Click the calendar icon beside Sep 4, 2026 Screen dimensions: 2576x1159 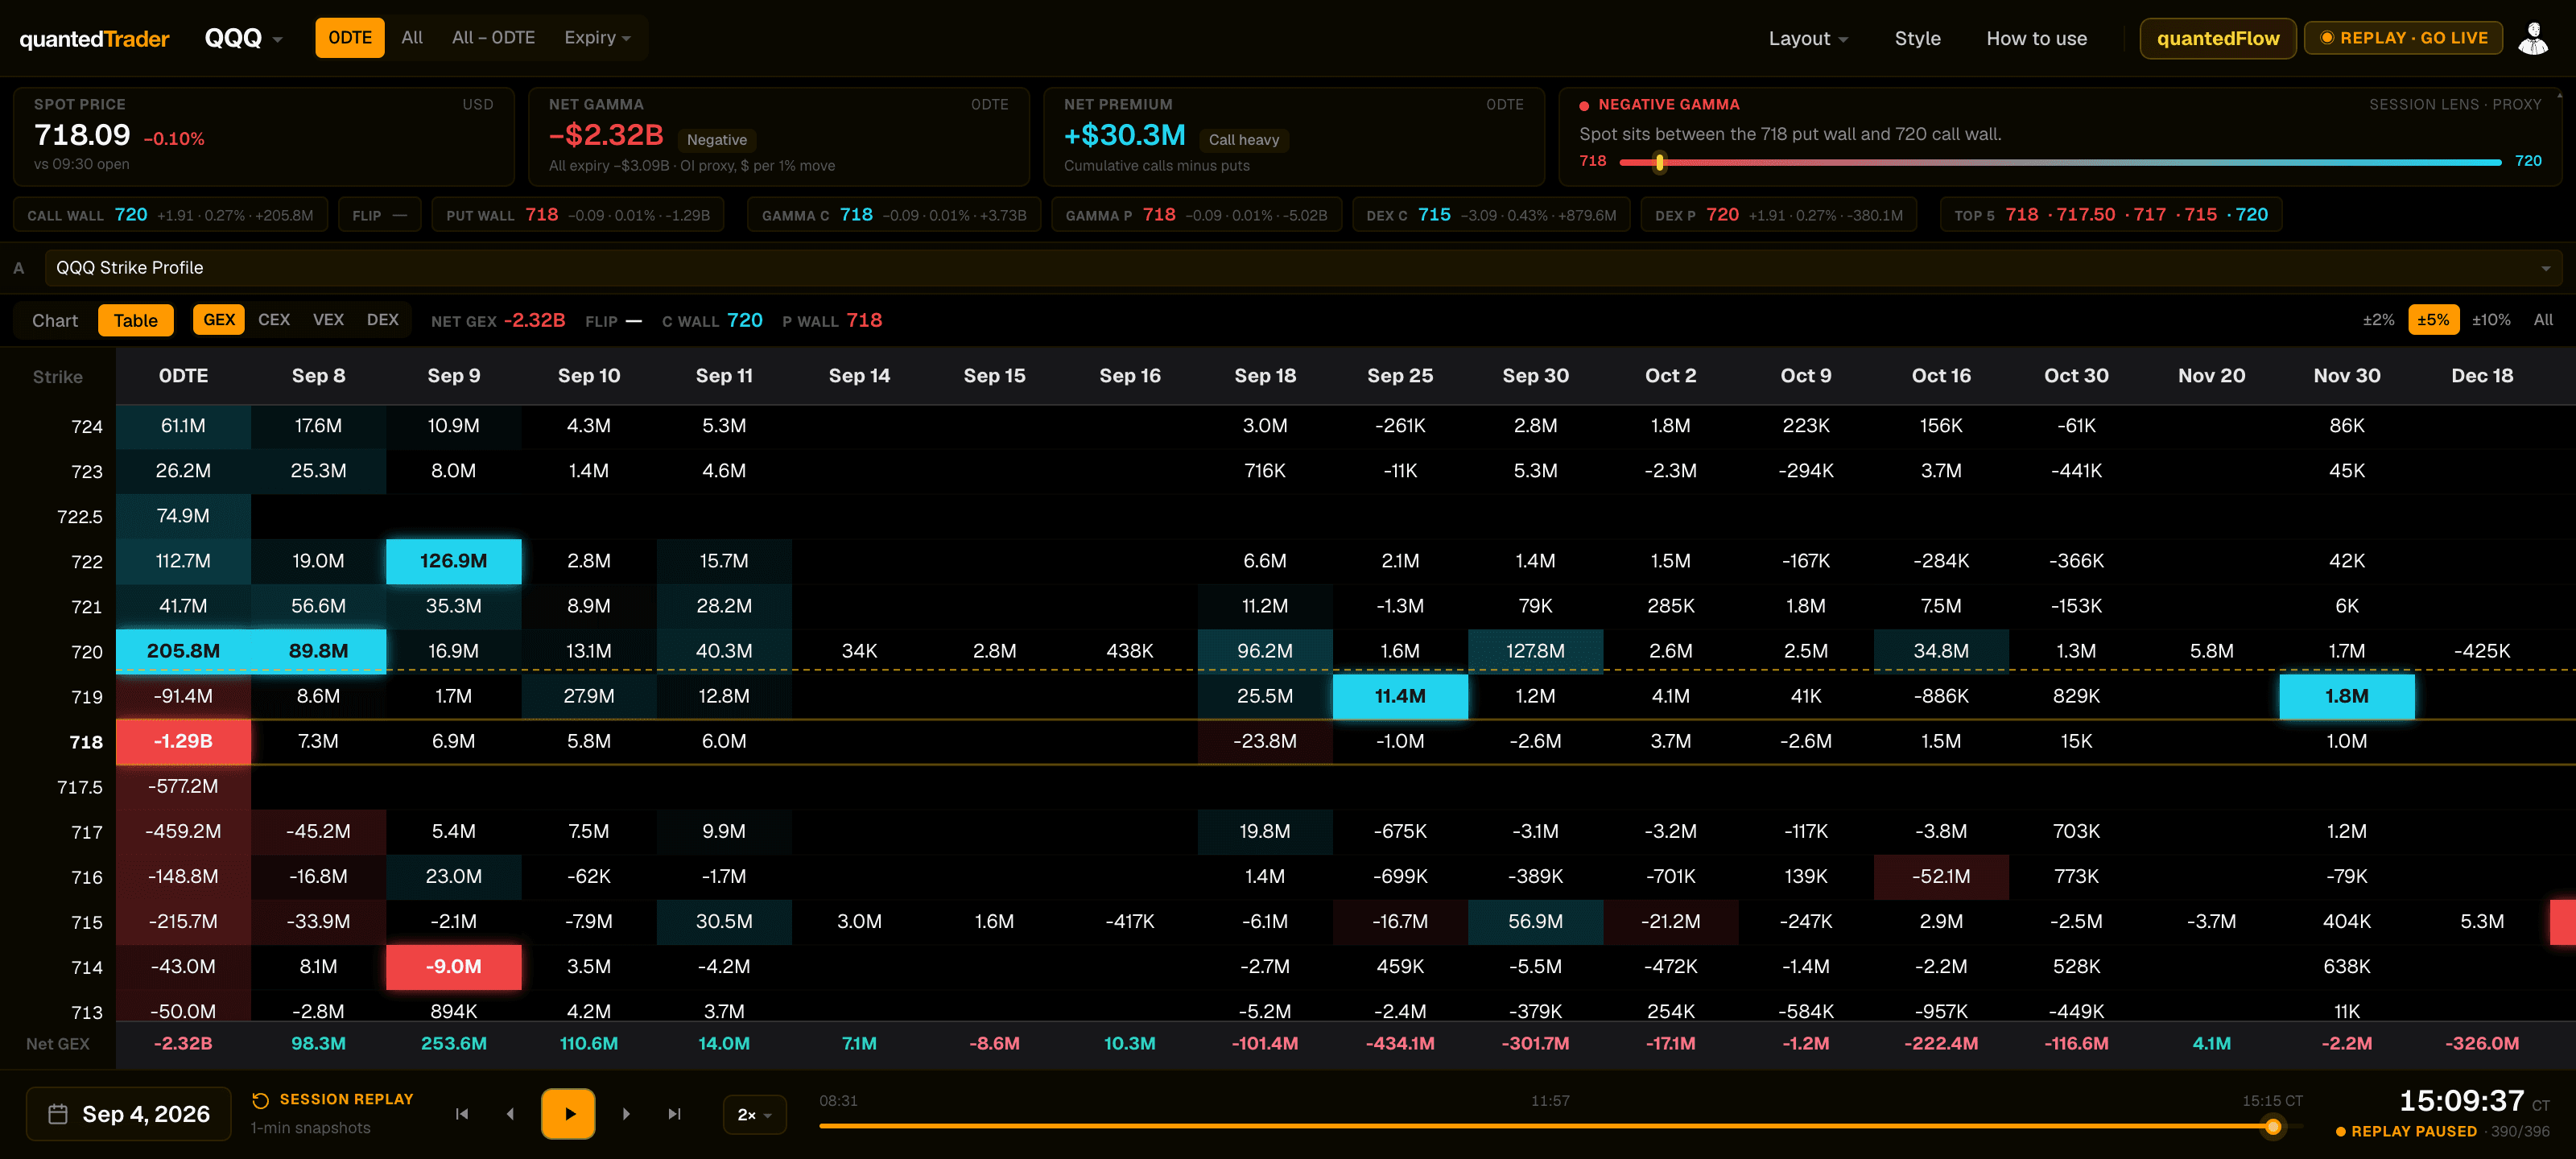click(x=58, y=1114)
